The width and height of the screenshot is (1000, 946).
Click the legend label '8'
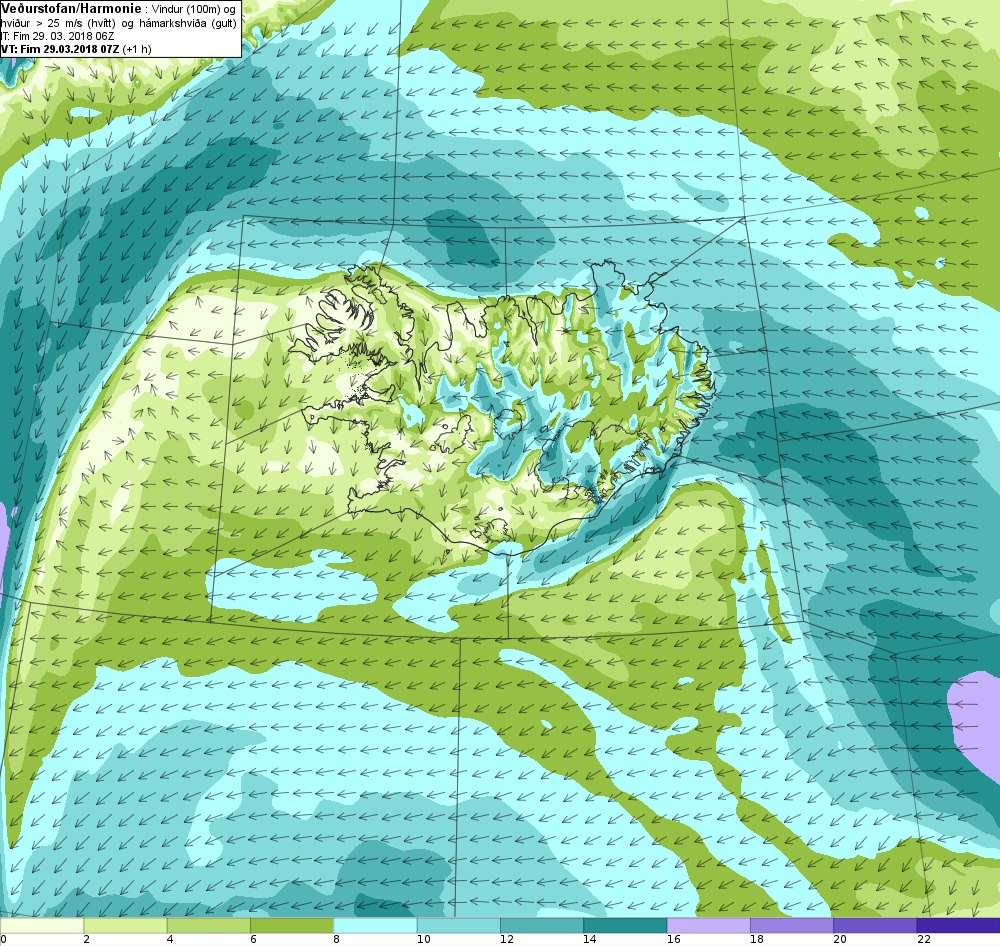pyautogui.click(x=336, y=939)
